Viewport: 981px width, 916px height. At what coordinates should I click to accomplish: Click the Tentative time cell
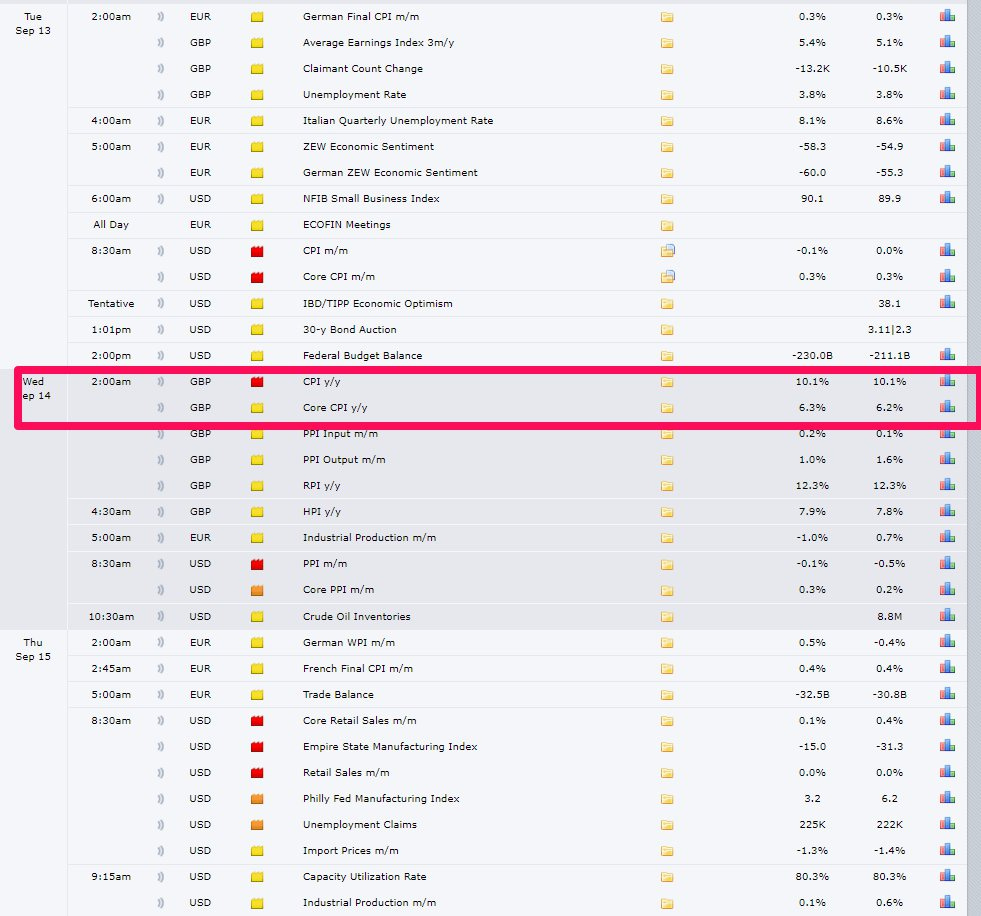[111, 303]
